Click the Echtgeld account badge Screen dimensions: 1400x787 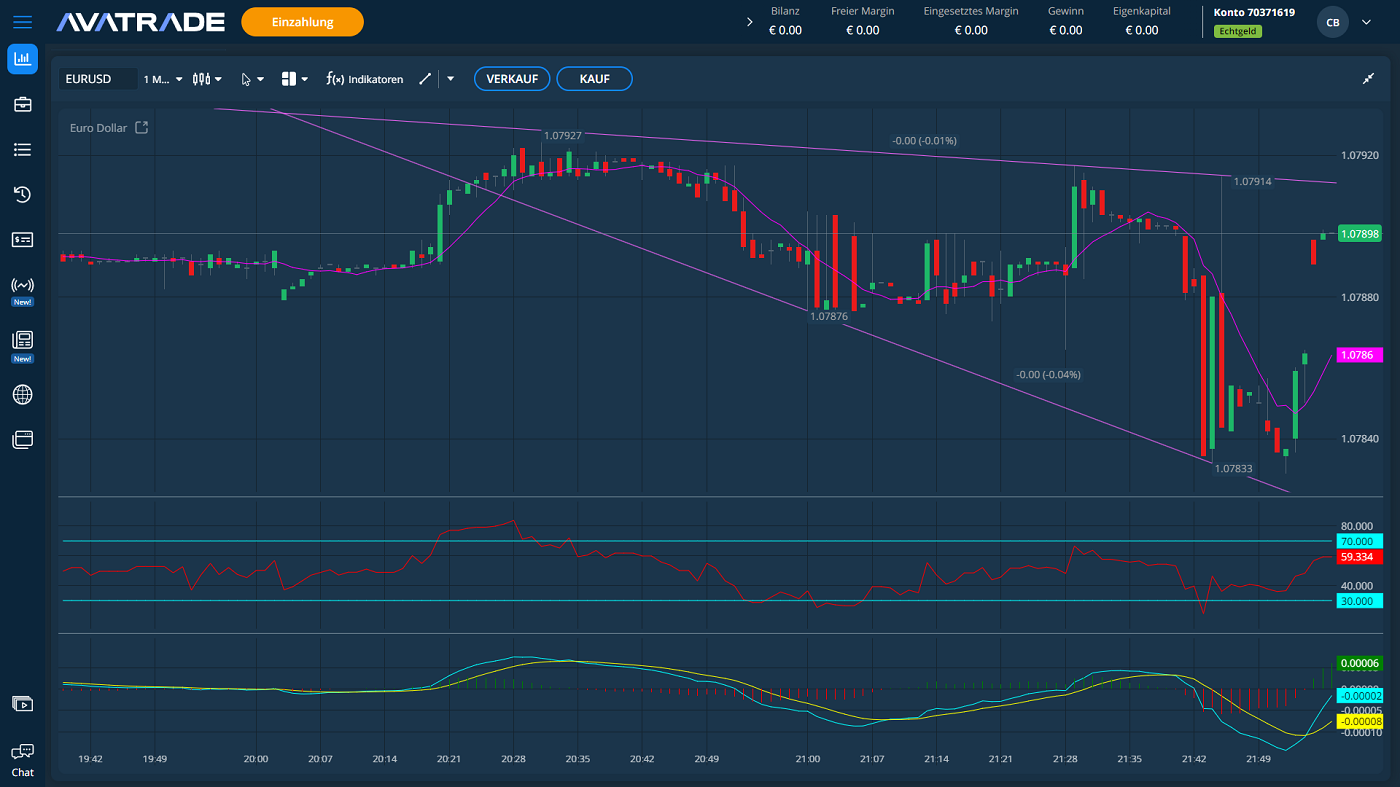(x=1237, y=31)
